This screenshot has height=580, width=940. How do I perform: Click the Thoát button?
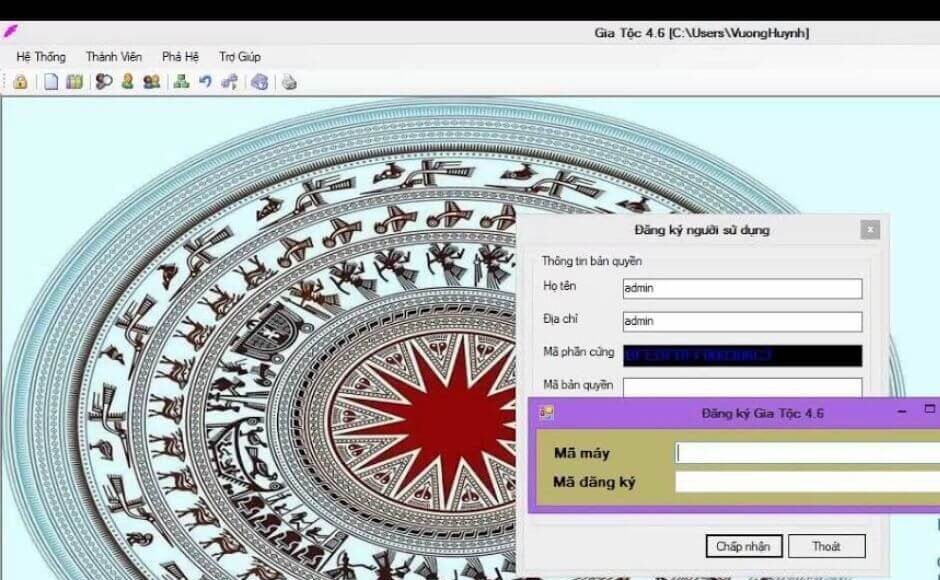[x=826, y=546]
